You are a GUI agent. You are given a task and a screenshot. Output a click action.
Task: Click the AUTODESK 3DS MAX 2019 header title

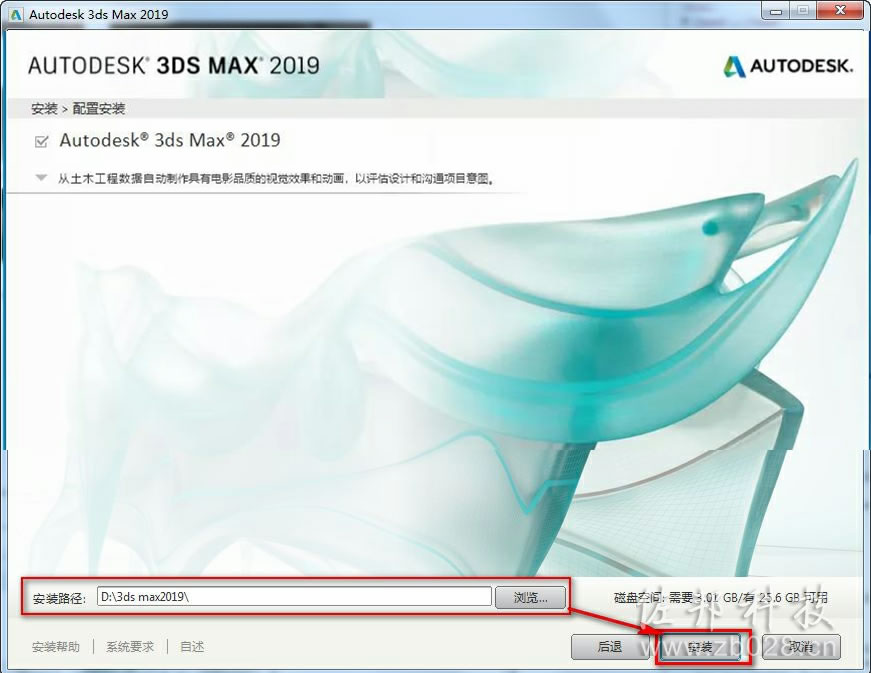tap(174, 66)
